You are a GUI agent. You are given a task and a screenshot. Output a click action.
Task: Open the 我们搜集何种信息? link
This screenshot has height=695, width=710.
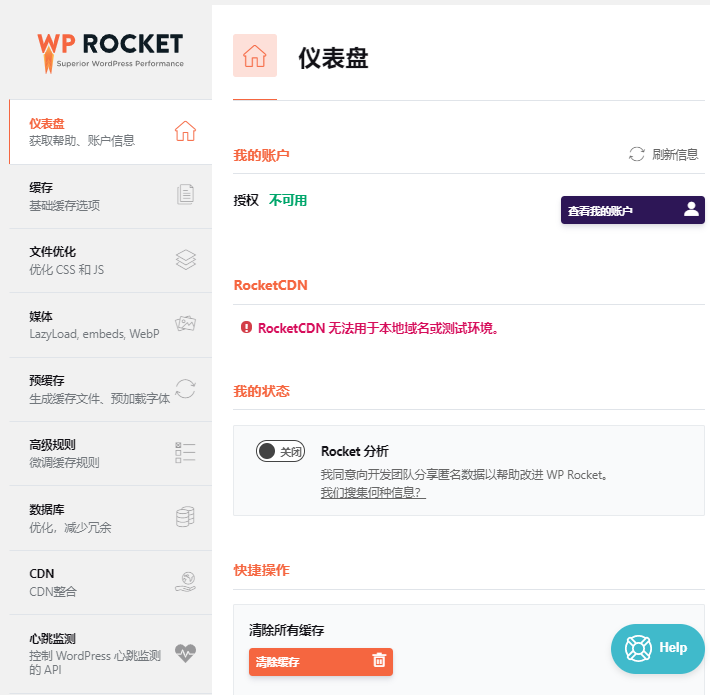pyautogui.click(x=373, y=493)
